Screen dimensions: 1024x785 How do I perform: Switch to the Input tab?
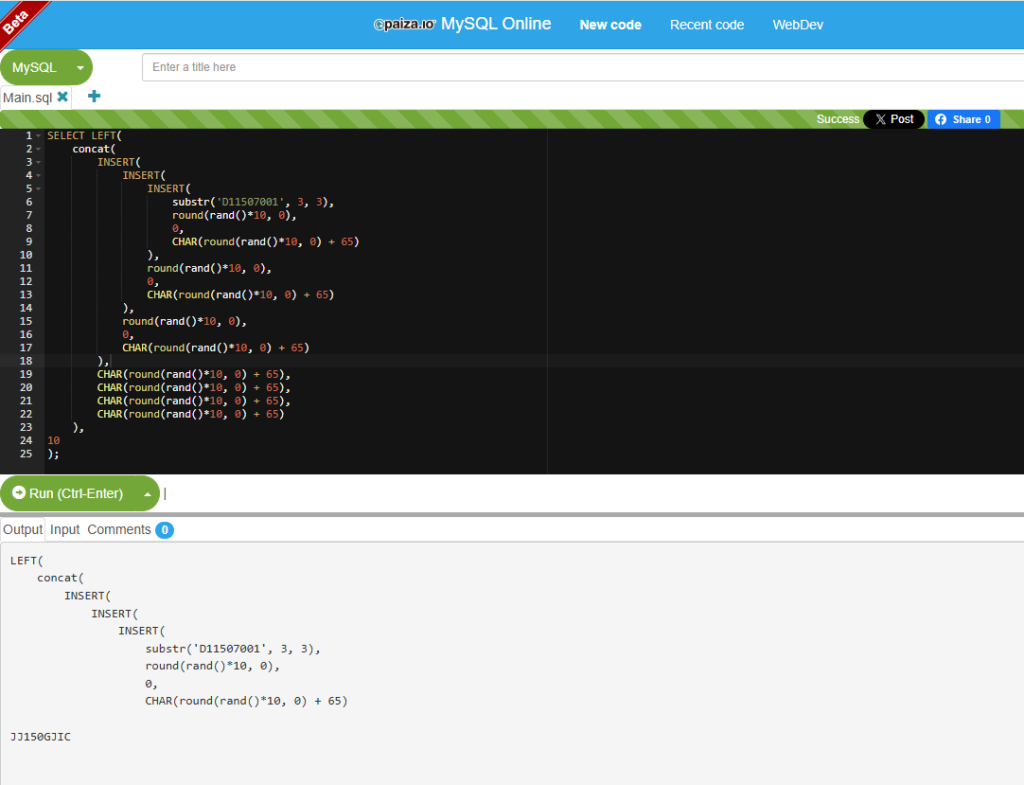(x=65, y=530)
